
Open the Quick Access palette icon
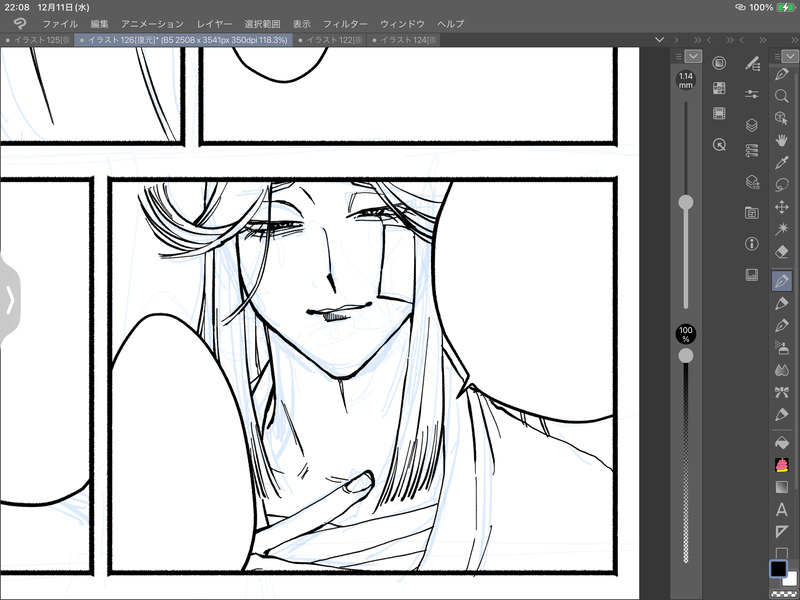pos(719,63)
